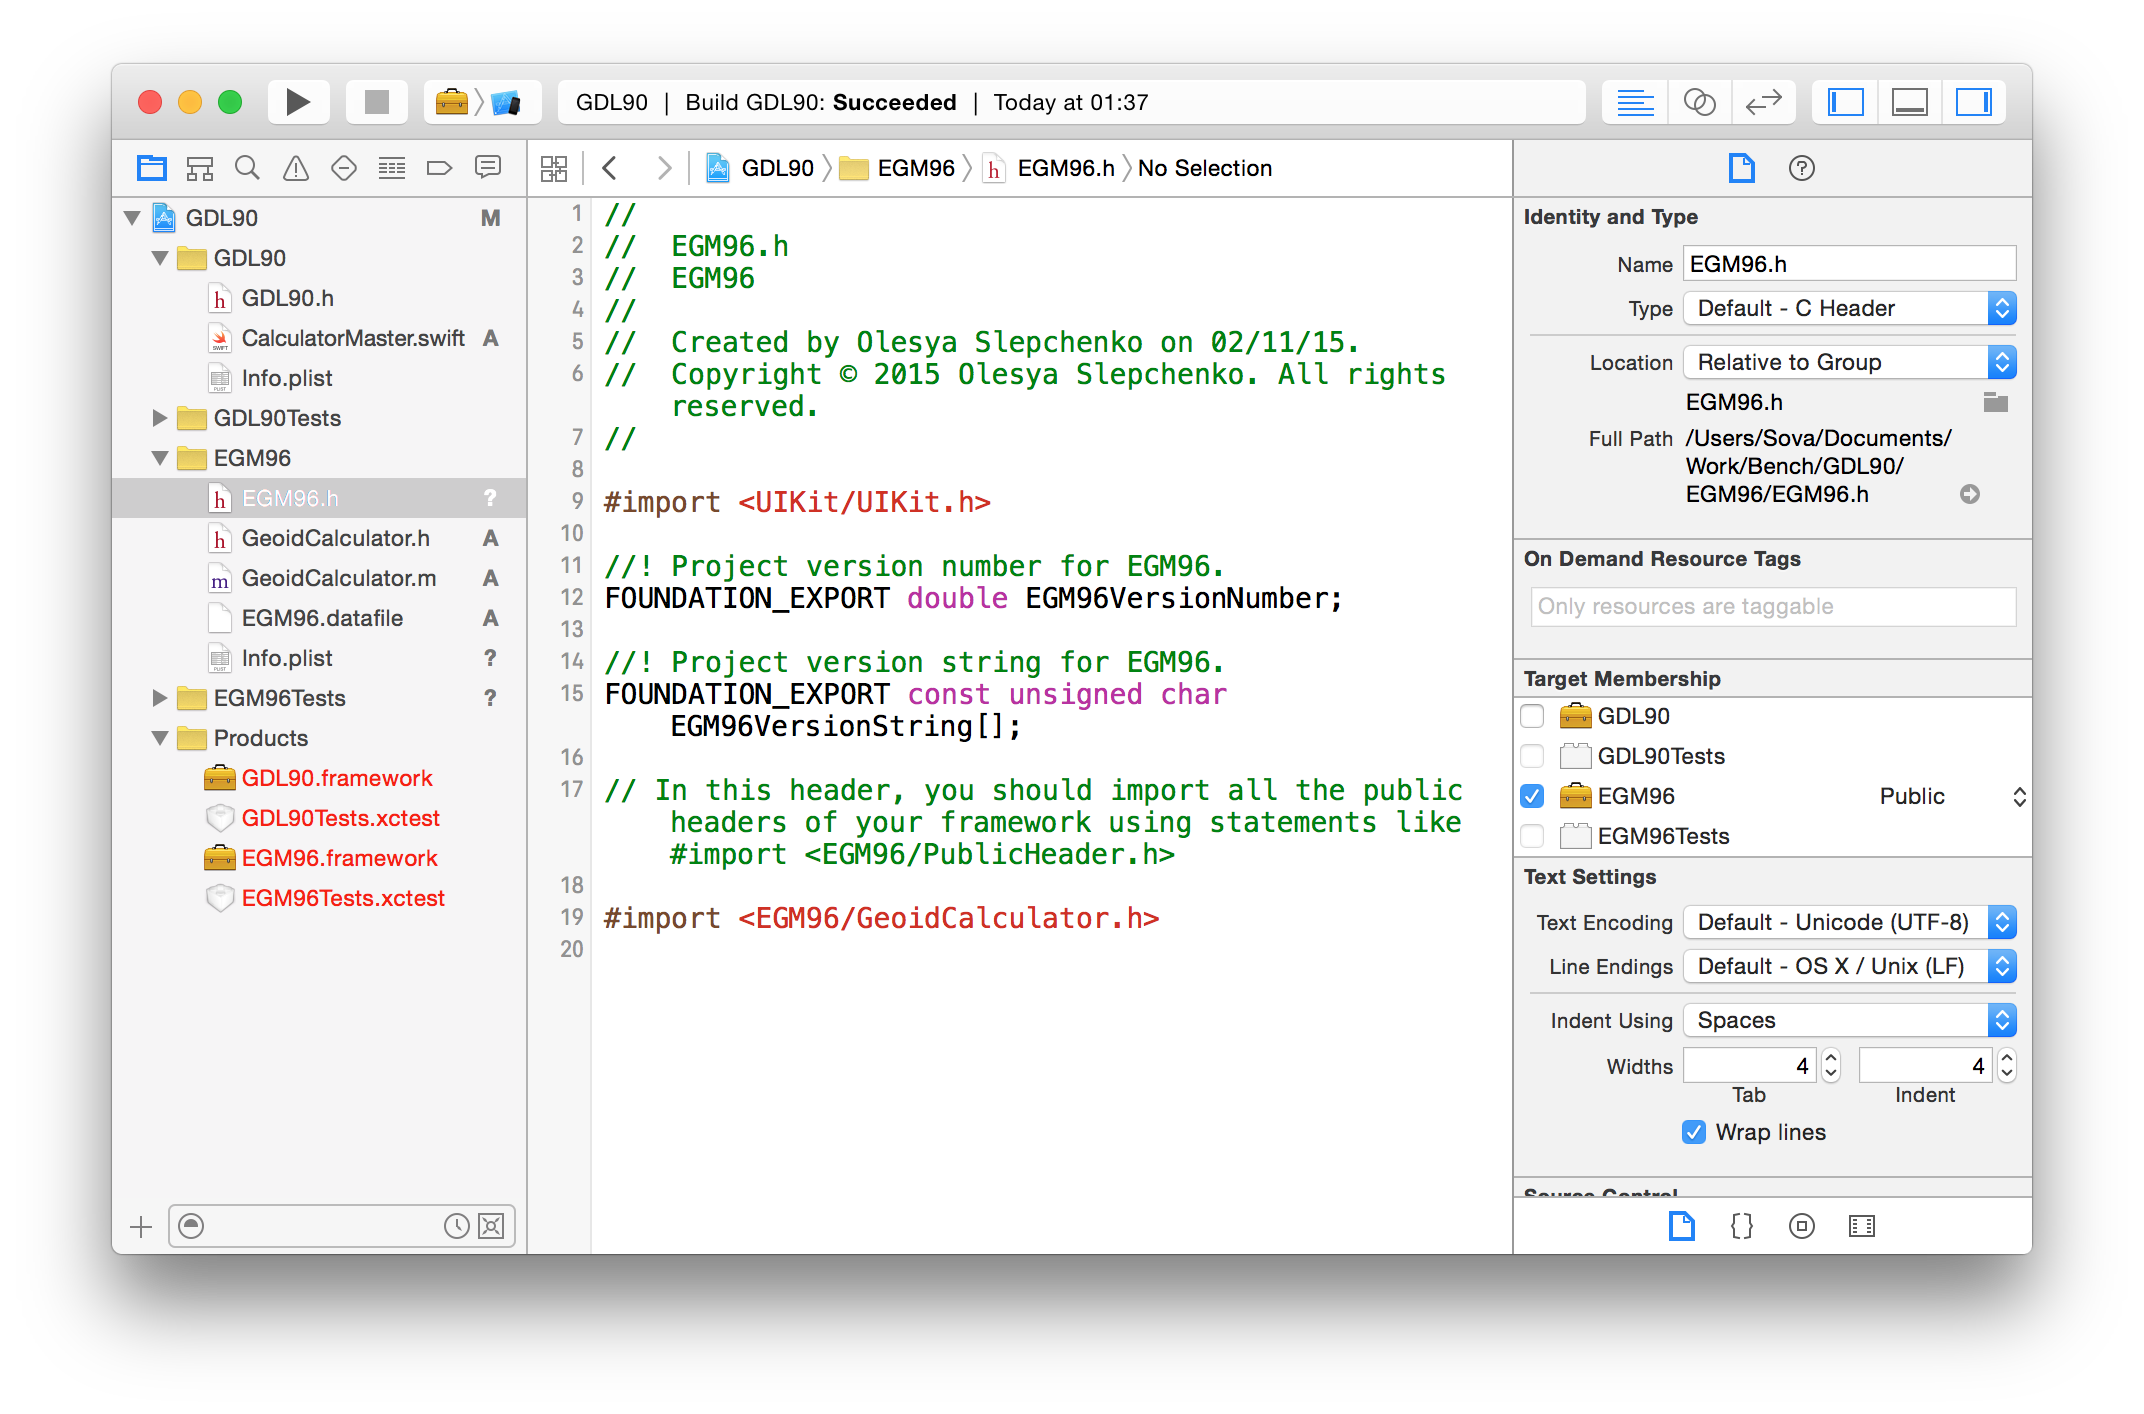Toggle the Debug area panel button

[1909, 102]
